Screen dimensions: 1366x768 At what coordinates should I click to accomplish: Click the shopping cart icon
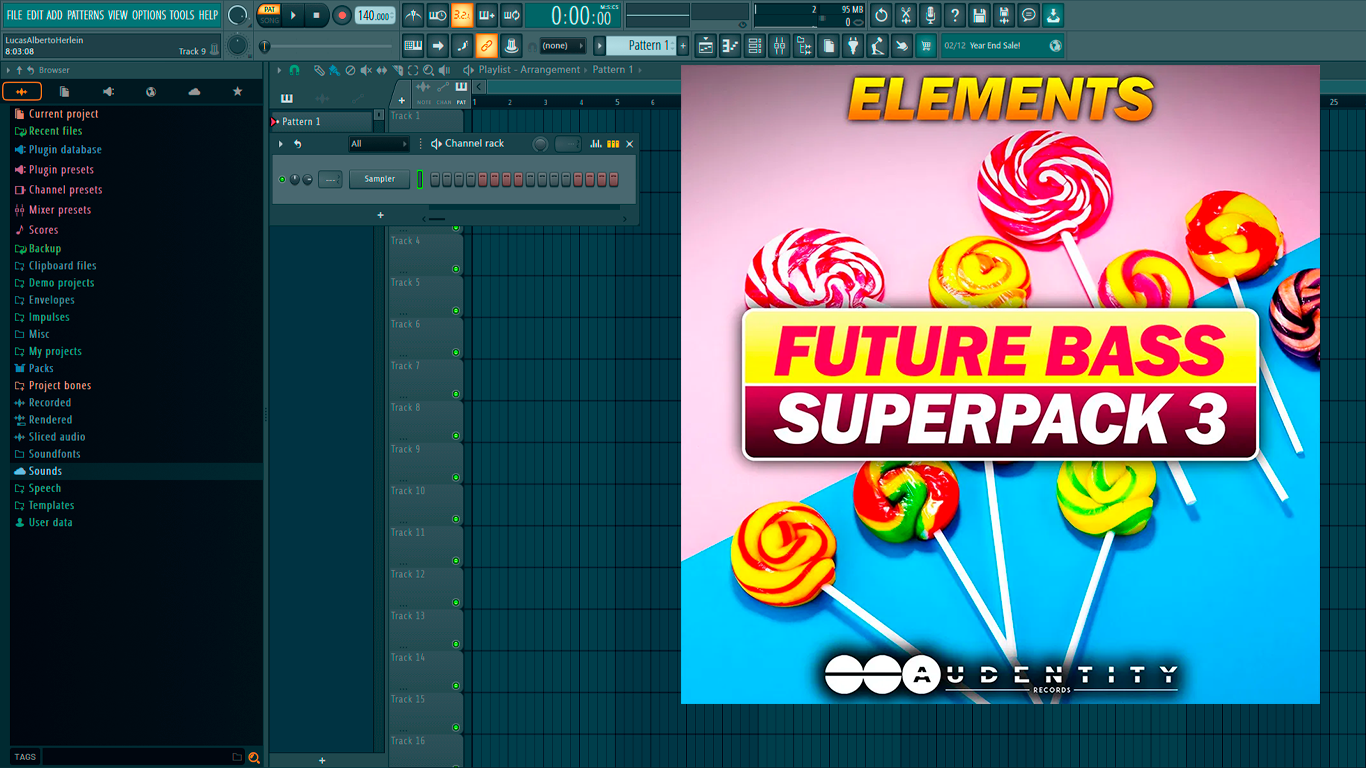pyautogui.click(x=926, y=45)
